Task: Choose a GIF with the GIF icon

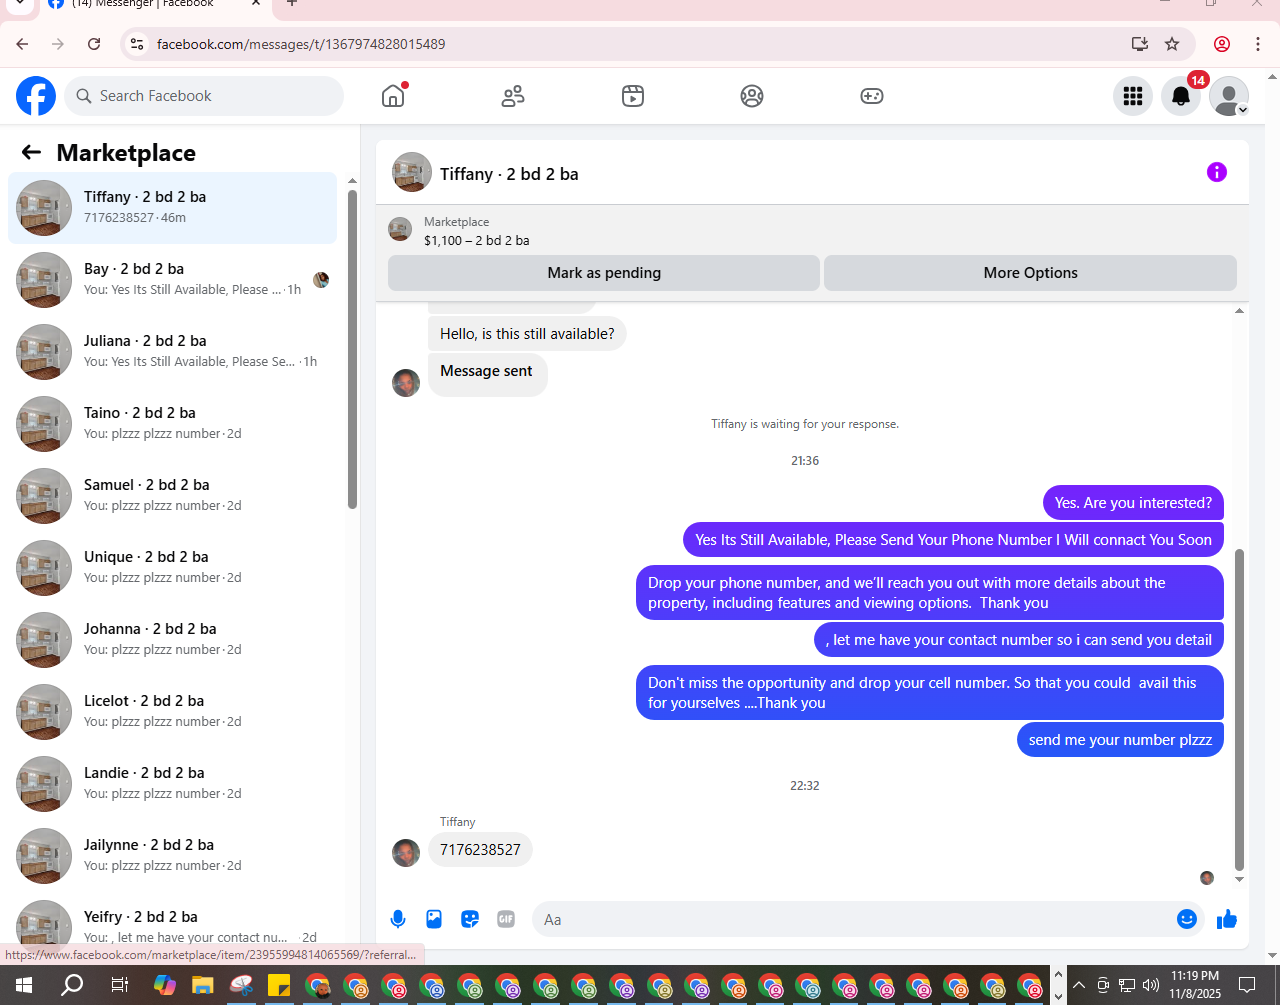Action: coord(506,919)
